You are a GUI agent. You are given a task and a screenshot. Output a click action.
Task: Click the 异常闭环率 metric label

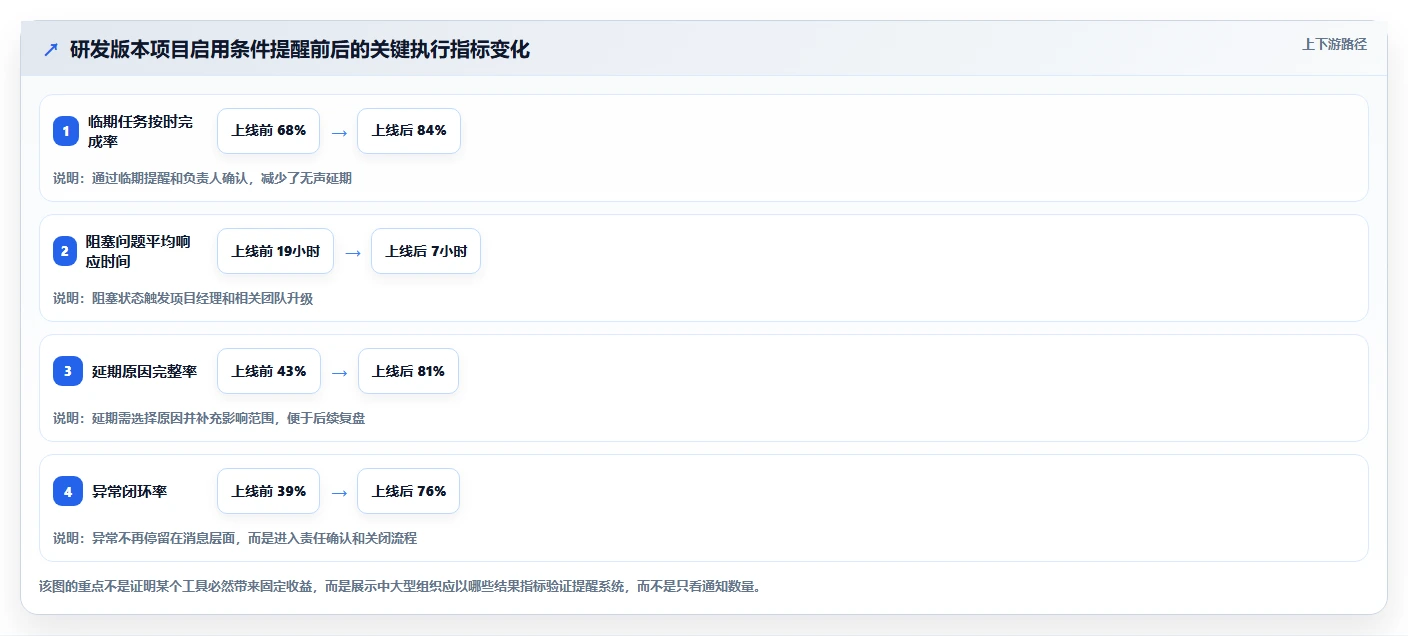129,491
